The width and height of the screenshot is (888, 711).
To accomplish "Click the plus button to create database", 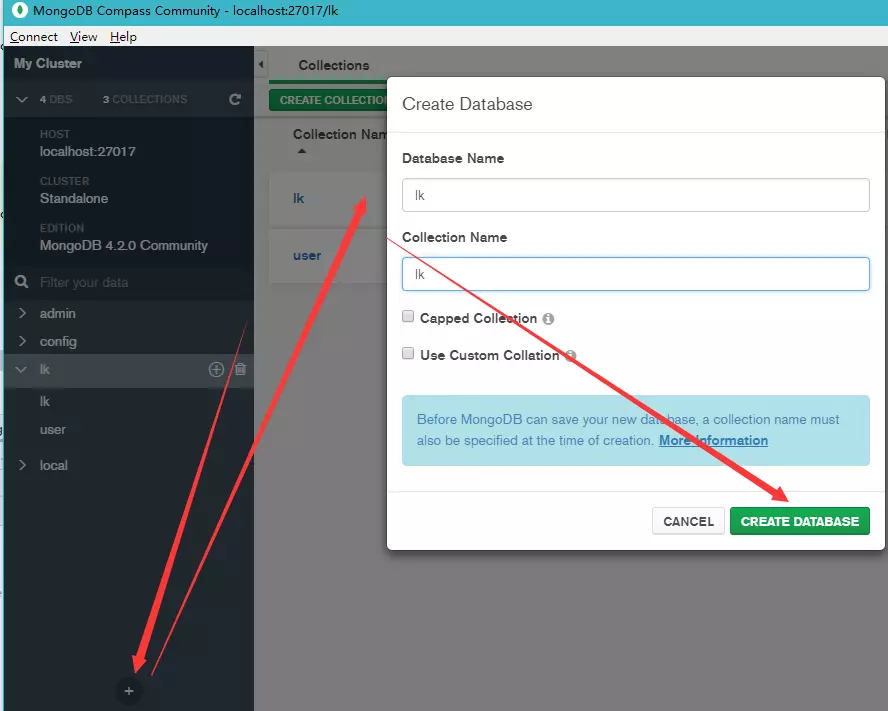I will (129, 691).
